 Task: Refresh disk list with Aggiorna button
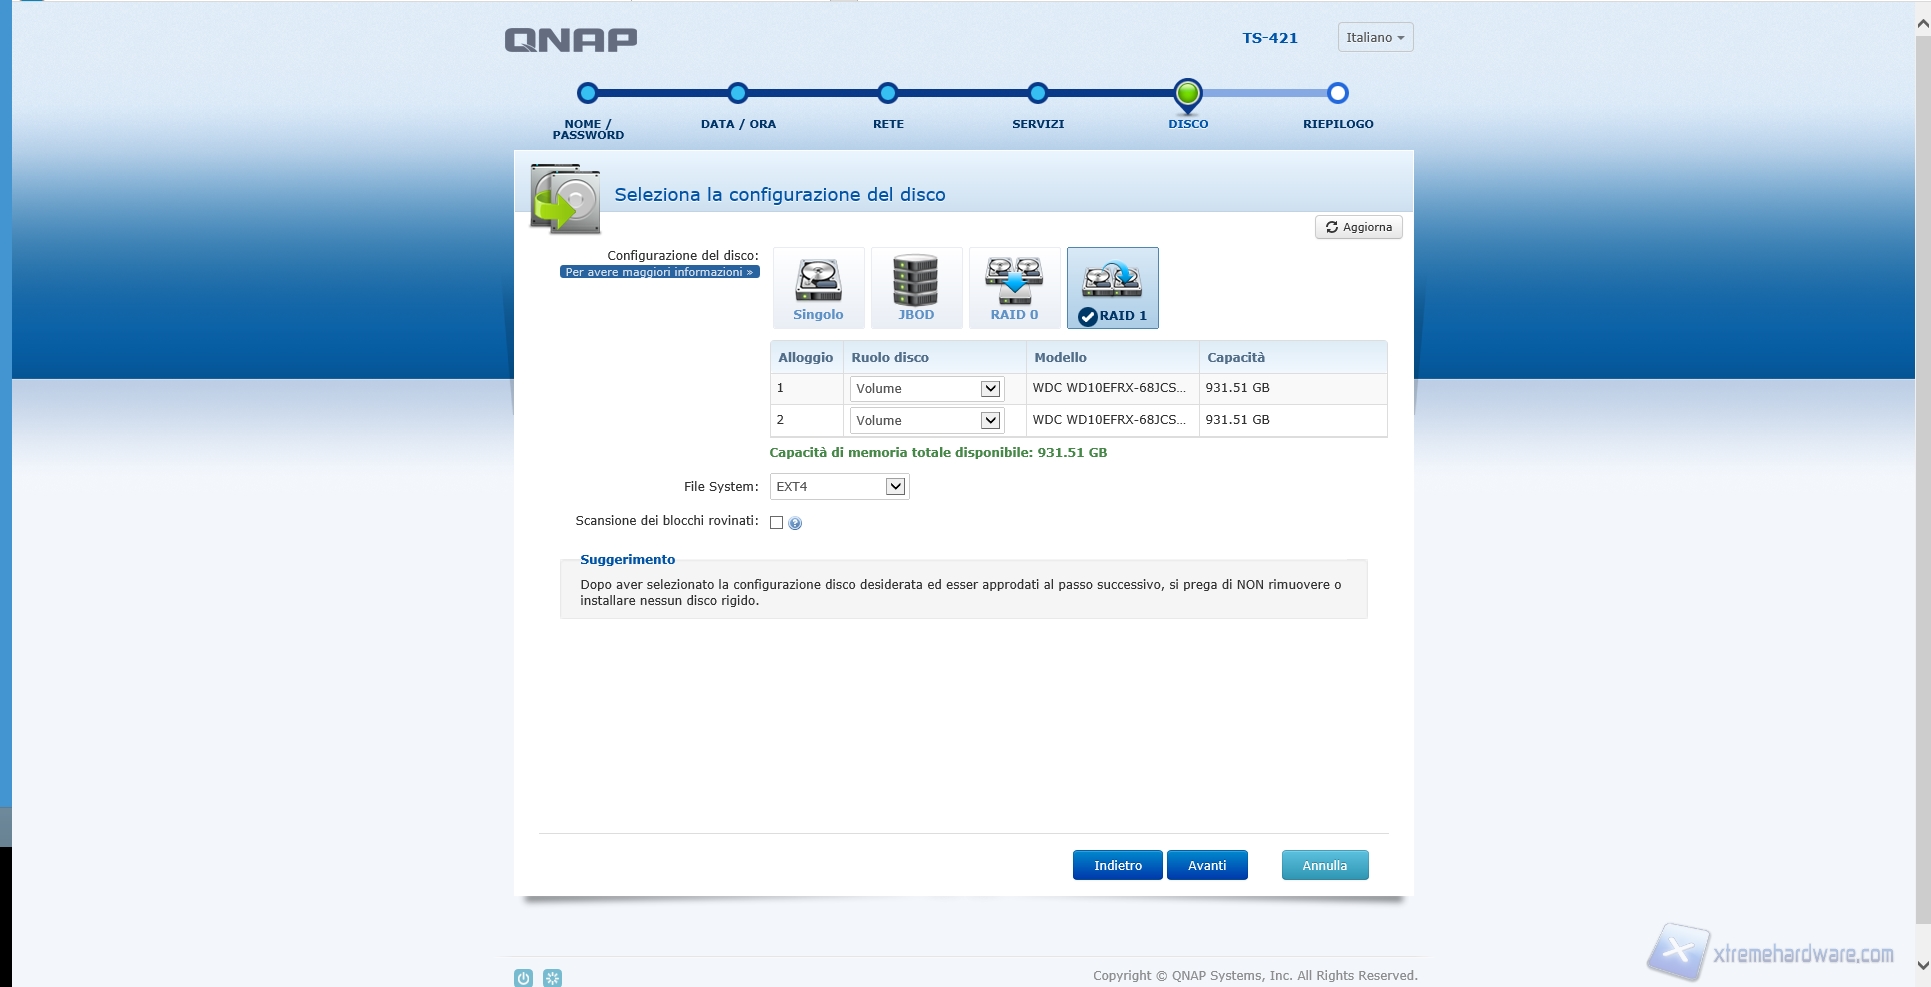(1358, 228)
